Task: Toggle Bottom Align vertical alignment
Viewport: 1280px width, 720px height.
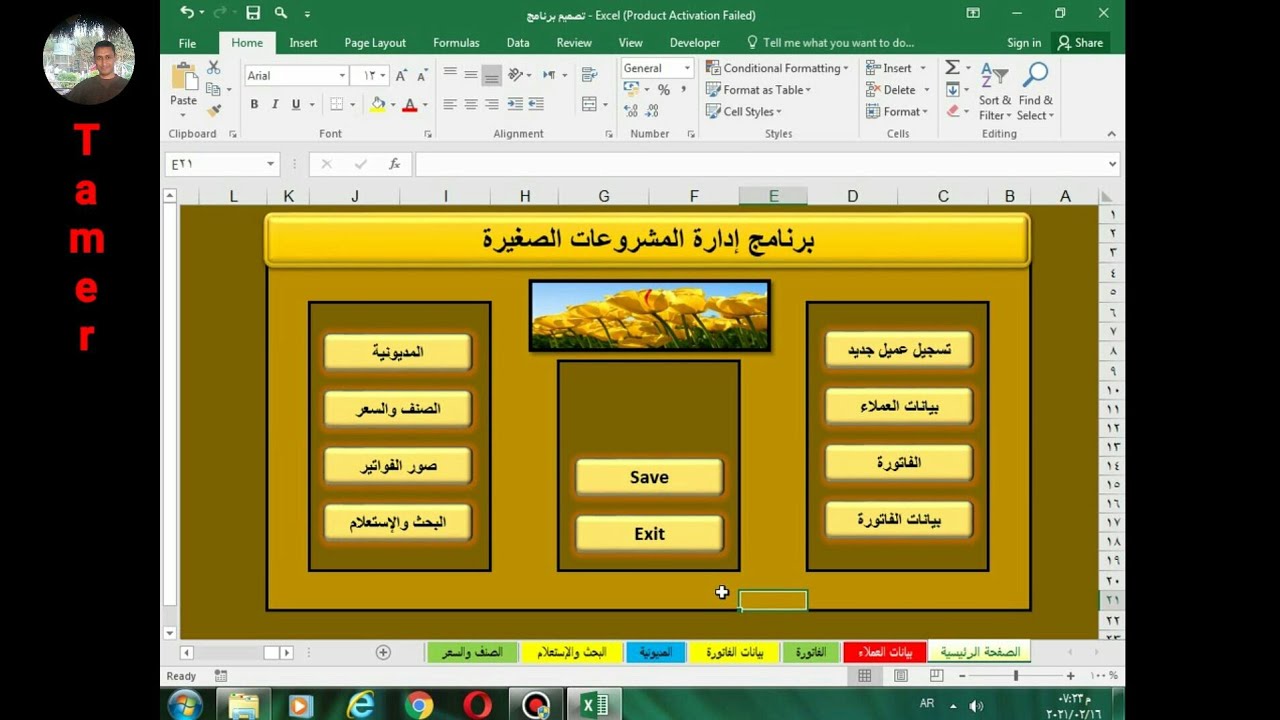Action: point(492,74)
